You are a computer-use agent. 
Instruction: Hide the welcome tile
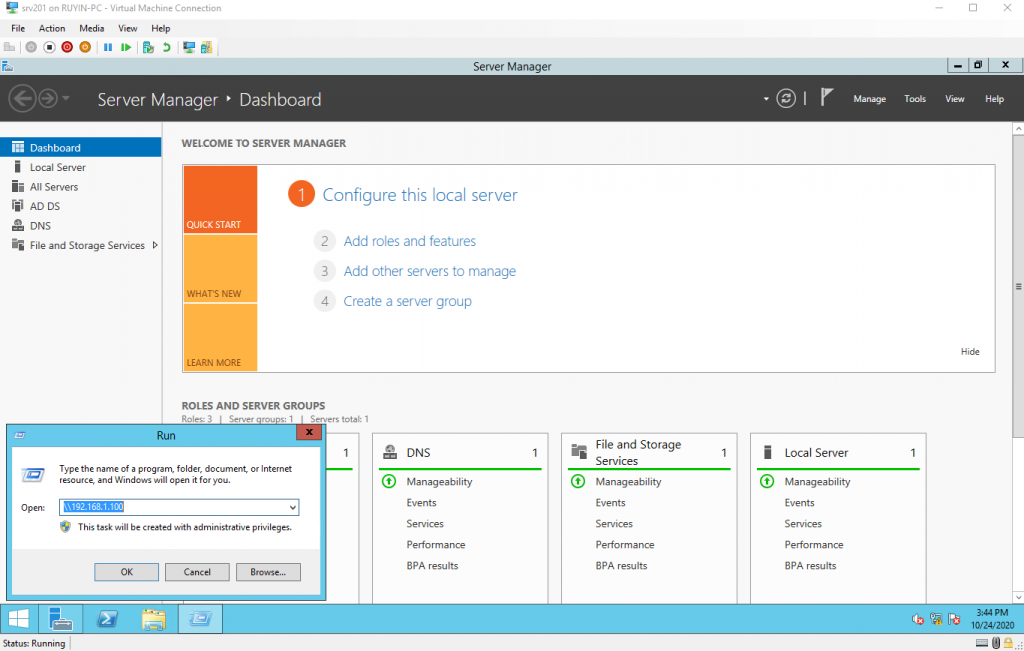(970, 351)
